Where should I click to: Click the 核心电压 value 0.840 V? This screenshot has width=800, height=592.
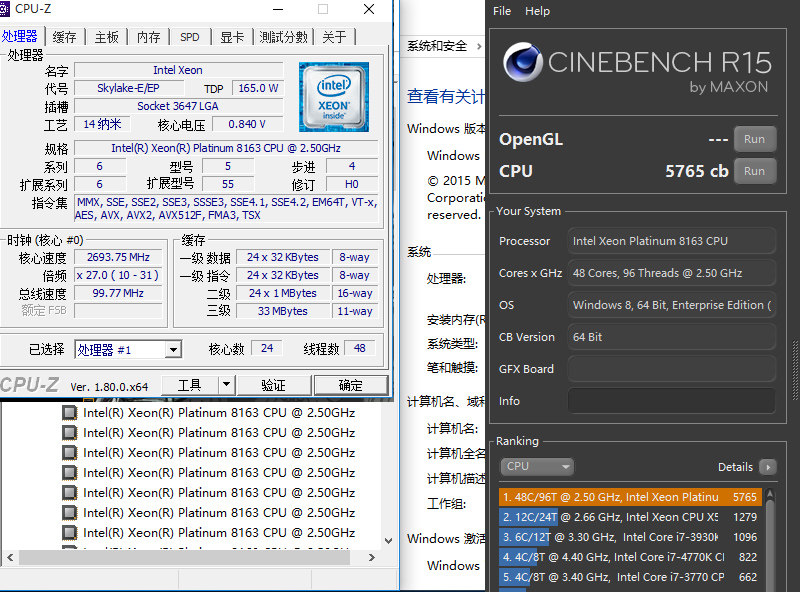(x=247, y=124)
